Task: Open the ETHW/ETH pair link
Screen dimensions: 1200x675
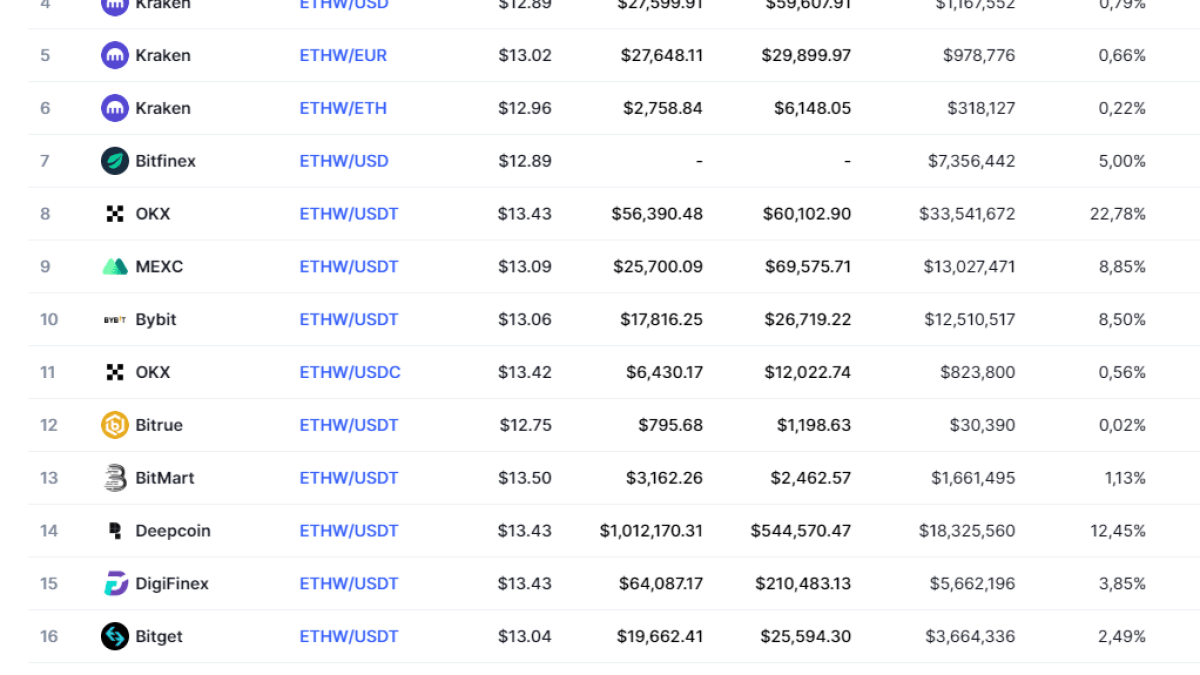Action: [x=343, y=108]
